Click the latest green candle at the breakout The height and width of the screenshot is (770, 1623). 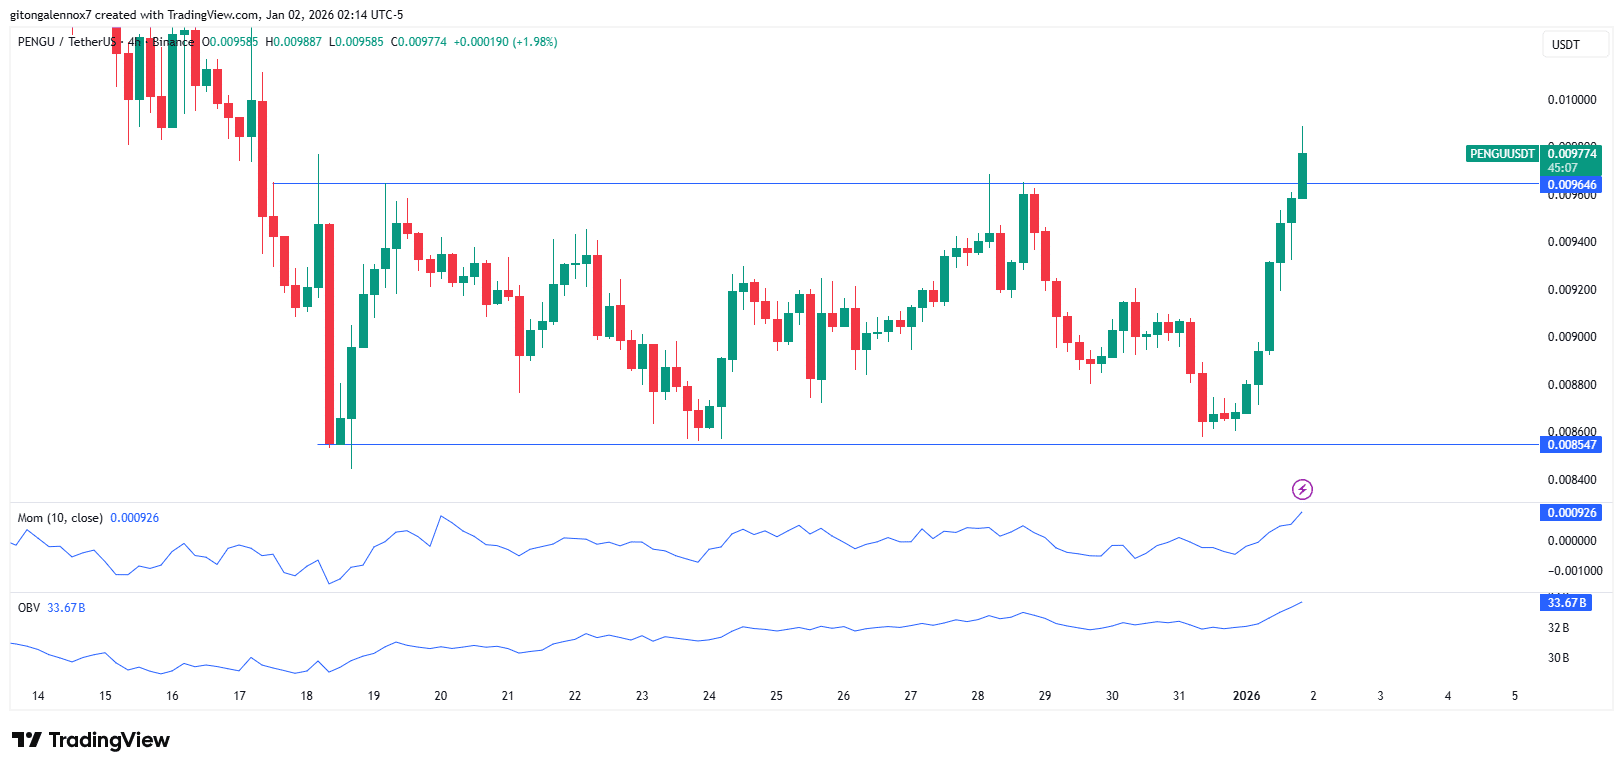click(1302, 175)
